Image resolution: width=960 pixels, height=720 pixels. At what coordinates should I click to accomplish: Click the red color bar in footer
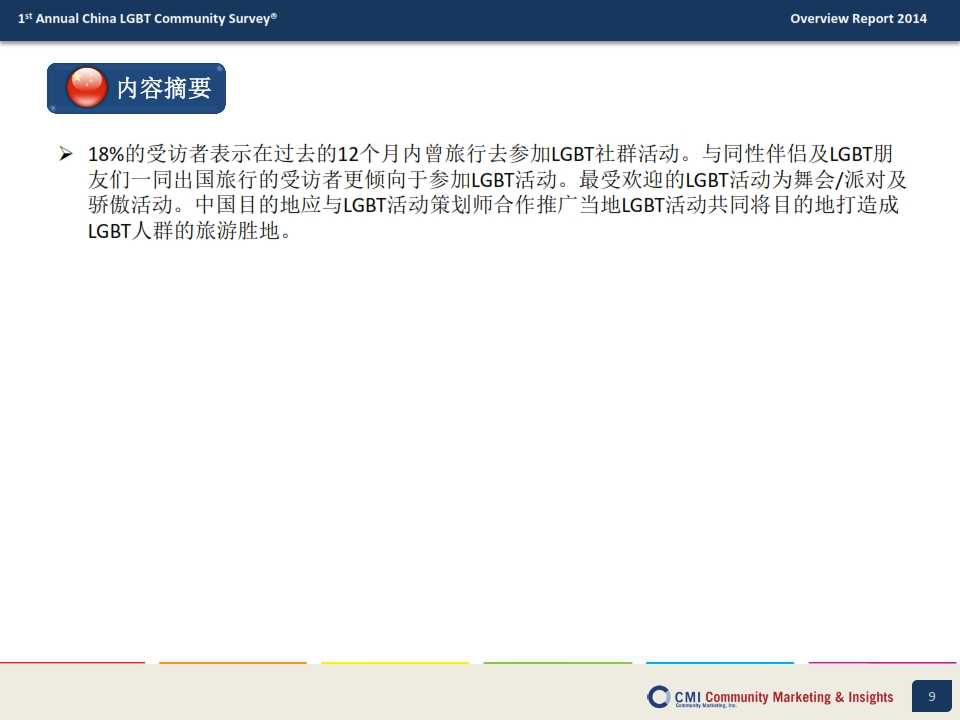tap(72, 662)
